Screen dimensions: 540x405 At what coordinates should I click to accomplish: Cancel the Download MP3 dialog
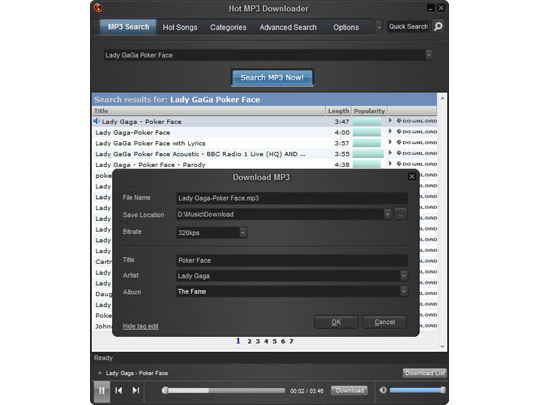click(x=385, y=322)
